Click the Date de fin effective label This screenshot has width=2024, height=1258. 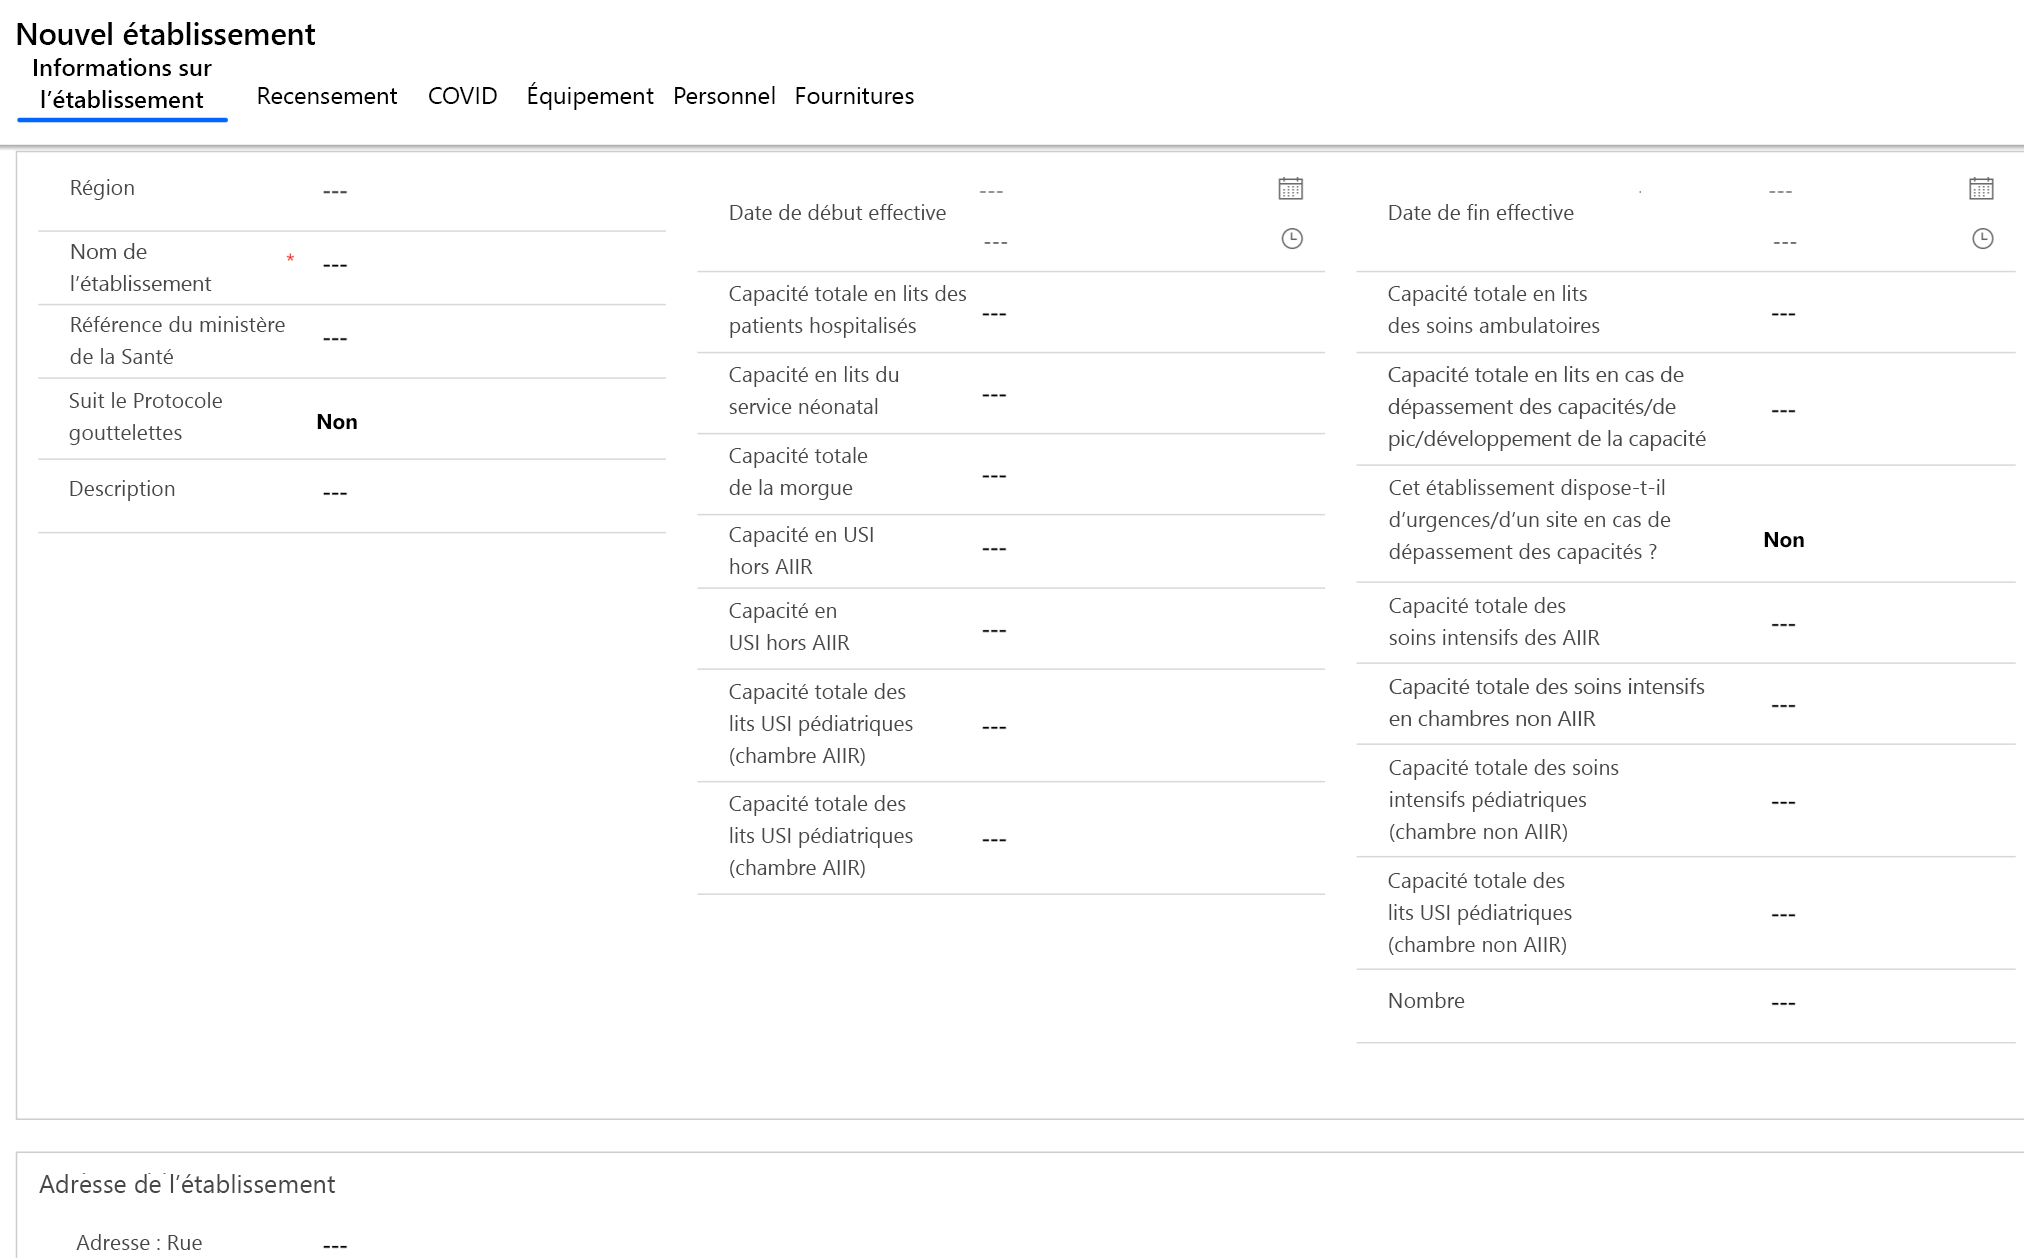point(1481,213)
